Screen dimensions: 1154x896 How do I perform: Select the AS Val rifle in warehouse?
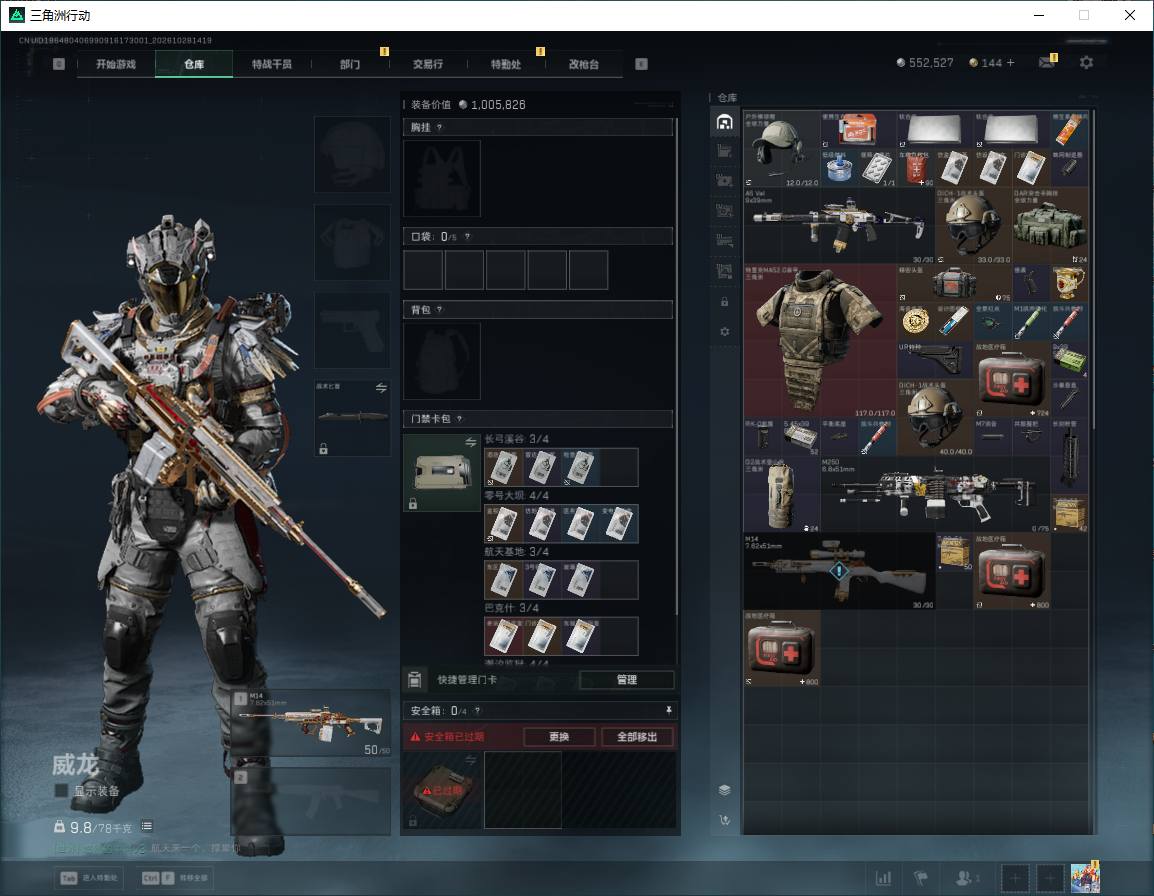[x=839, y=225]
